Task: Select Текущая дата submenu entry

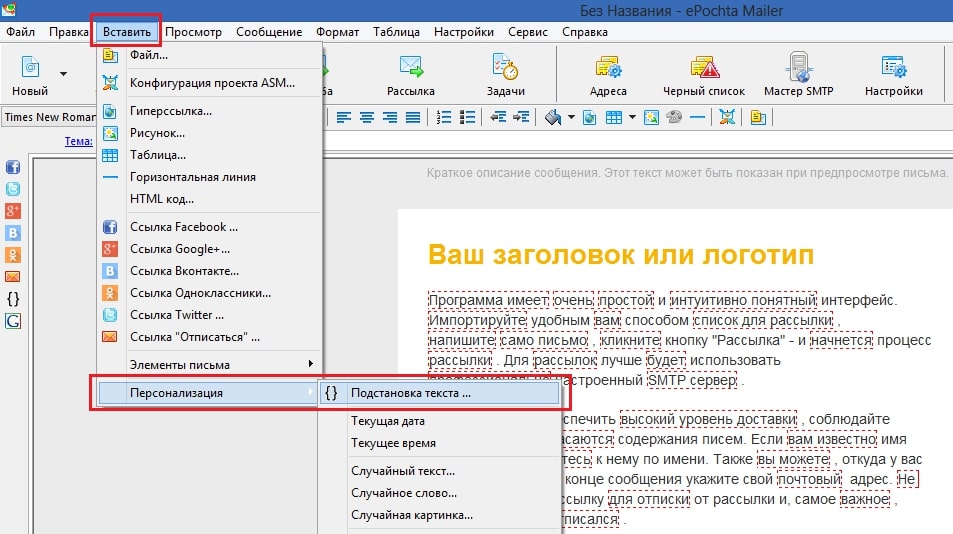Action: point(439,420)
